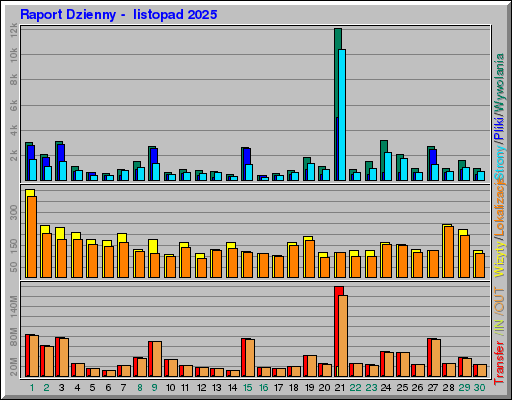Click day label '12' on the x-axis
The width and height of the screenshot is (512, 400).
click(x=201, y=388)
